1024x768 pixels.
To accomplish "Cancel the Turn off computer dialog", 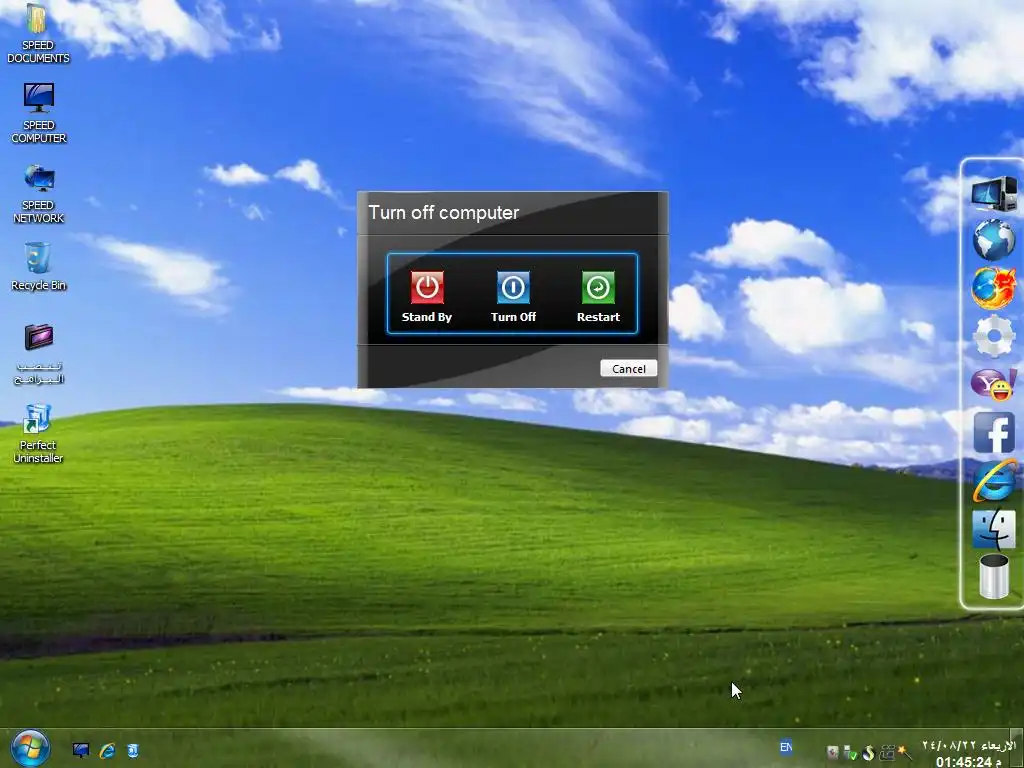I will 628,368.
